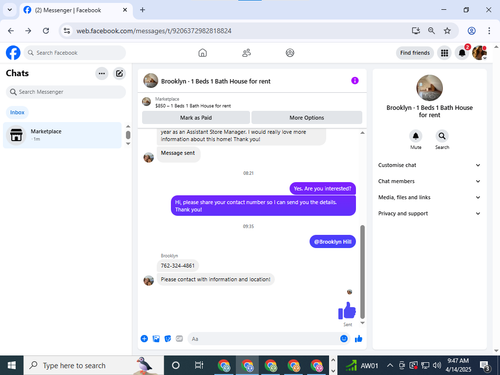Go back with browser back arrow

[11, 31]
